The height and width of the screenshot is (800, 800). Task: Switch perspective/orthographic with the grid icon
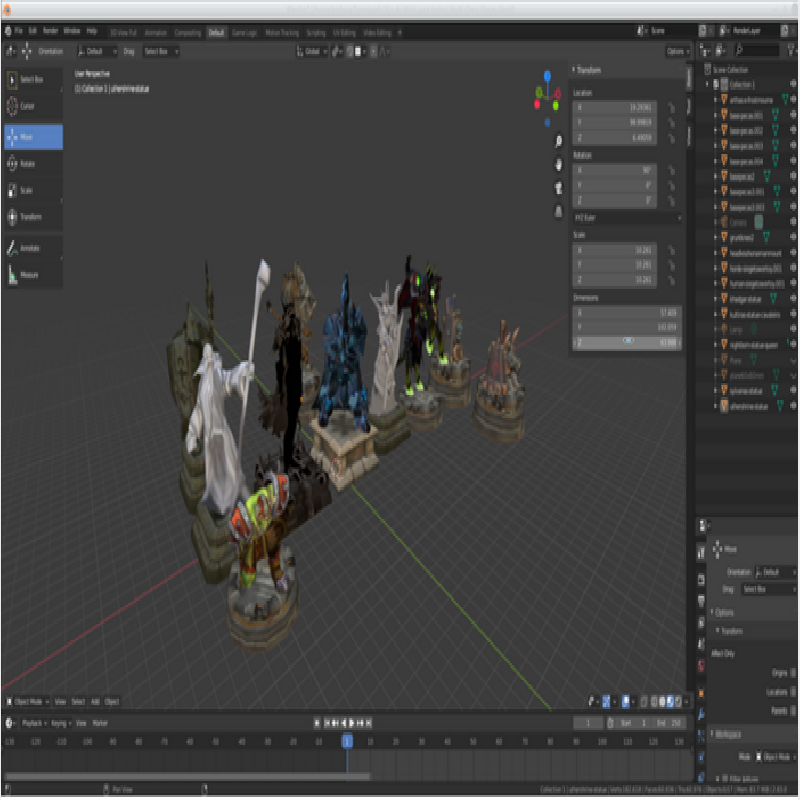558,211
